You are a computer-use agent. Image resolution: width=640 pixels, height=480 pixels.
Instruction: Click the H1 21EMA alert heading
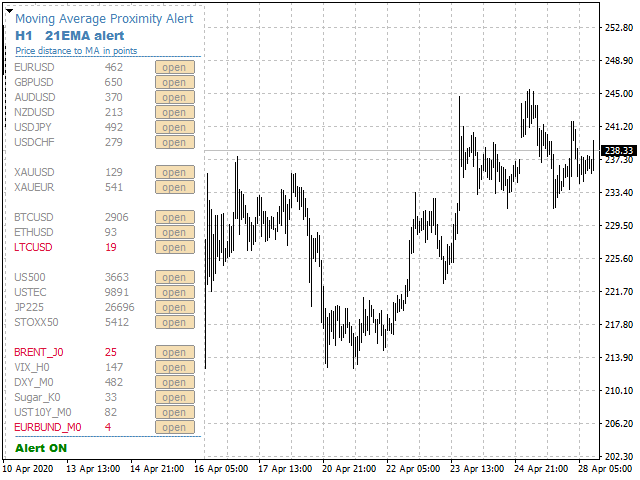(x=70, y=36)
